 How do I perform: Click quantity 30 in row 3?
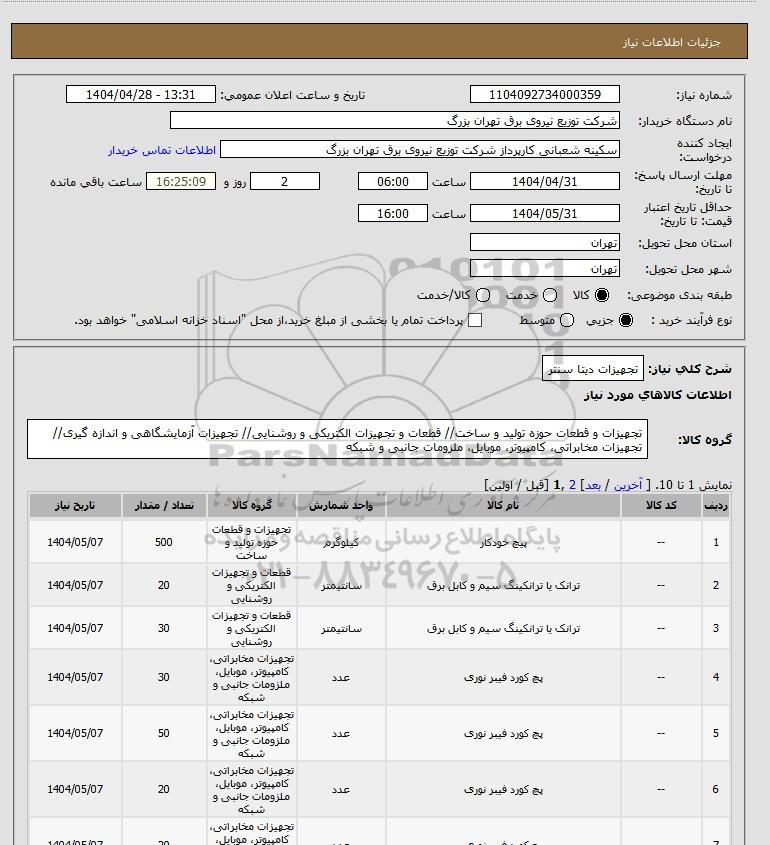[x=164, y=628]
